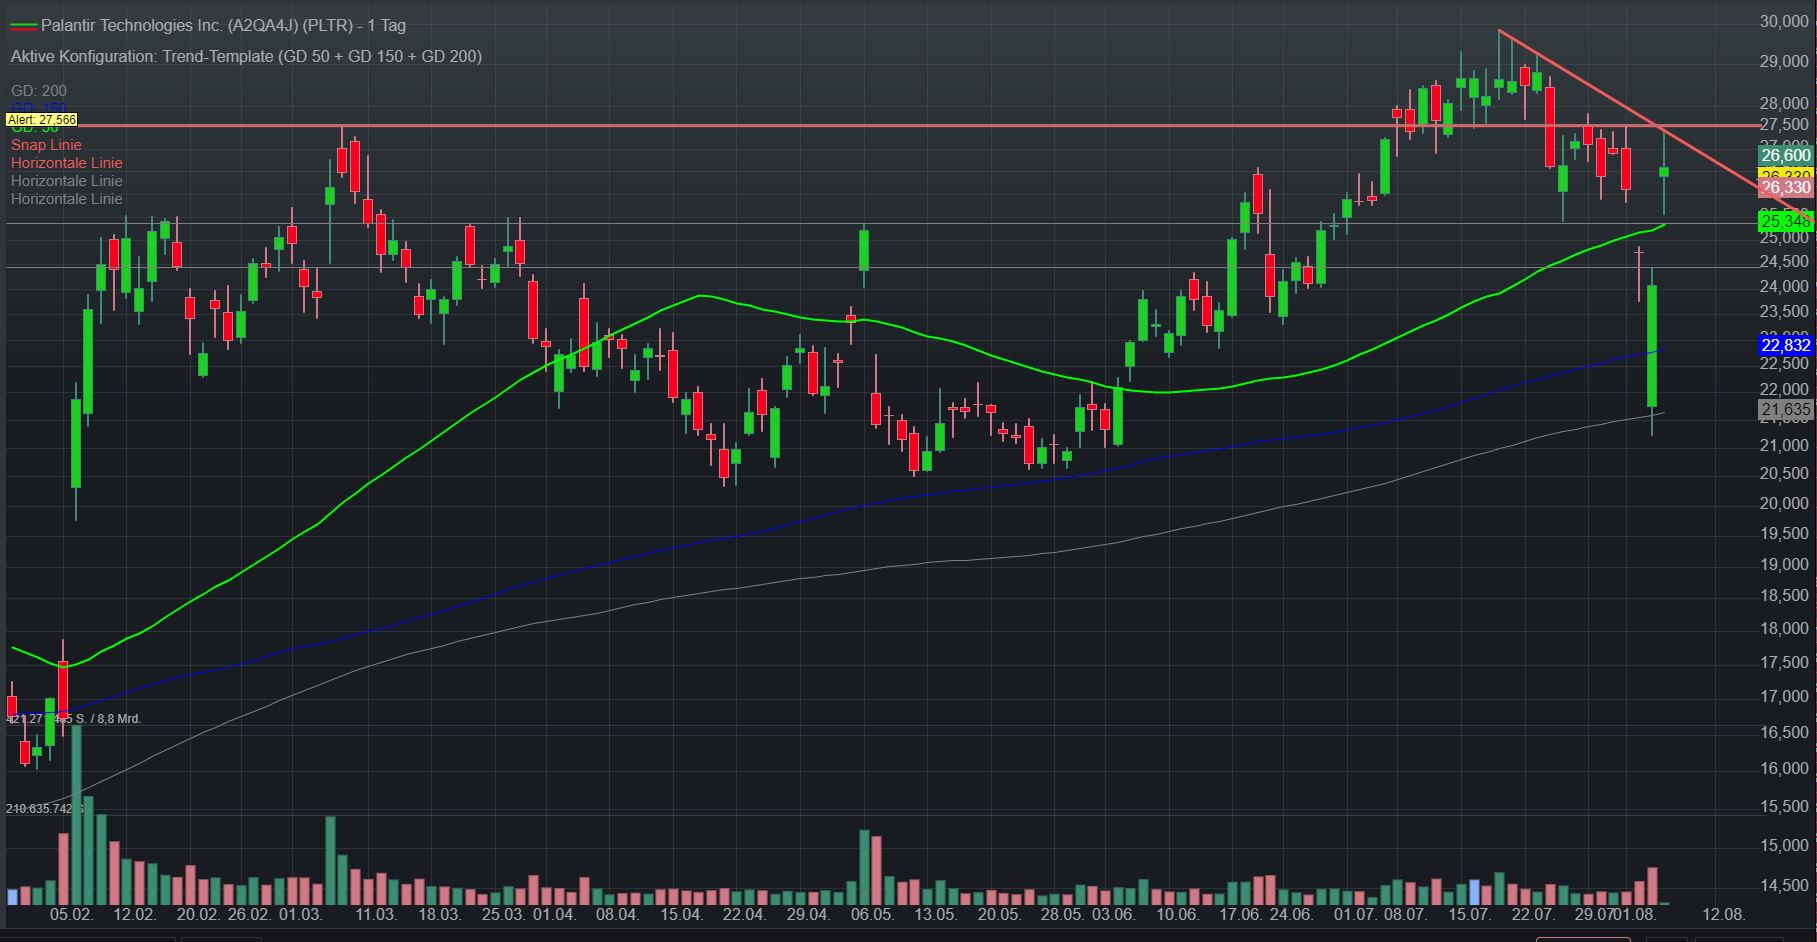Select the '12.02.' date label
Viewport: 1817px width, 942px height.
(x=135, y=914)
